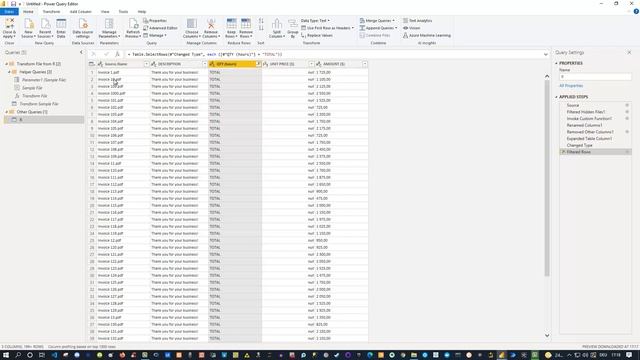Open the Manage dropdown in Query group
This screenshot has height=360, width=640.
[155, 36]
